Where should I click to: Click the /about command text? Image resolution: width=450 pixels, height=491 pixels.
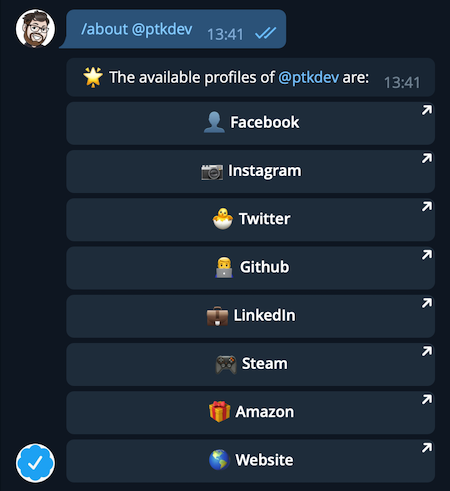[x=104, y=29]
